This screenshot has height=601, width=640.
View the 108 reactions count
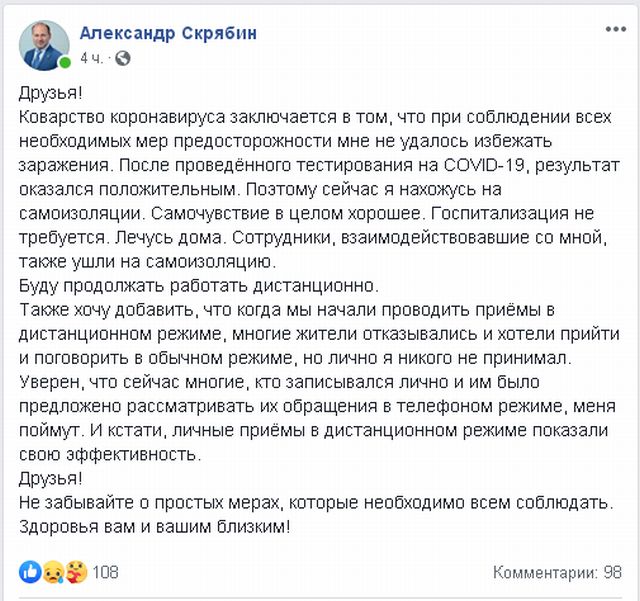pos(106,573)
